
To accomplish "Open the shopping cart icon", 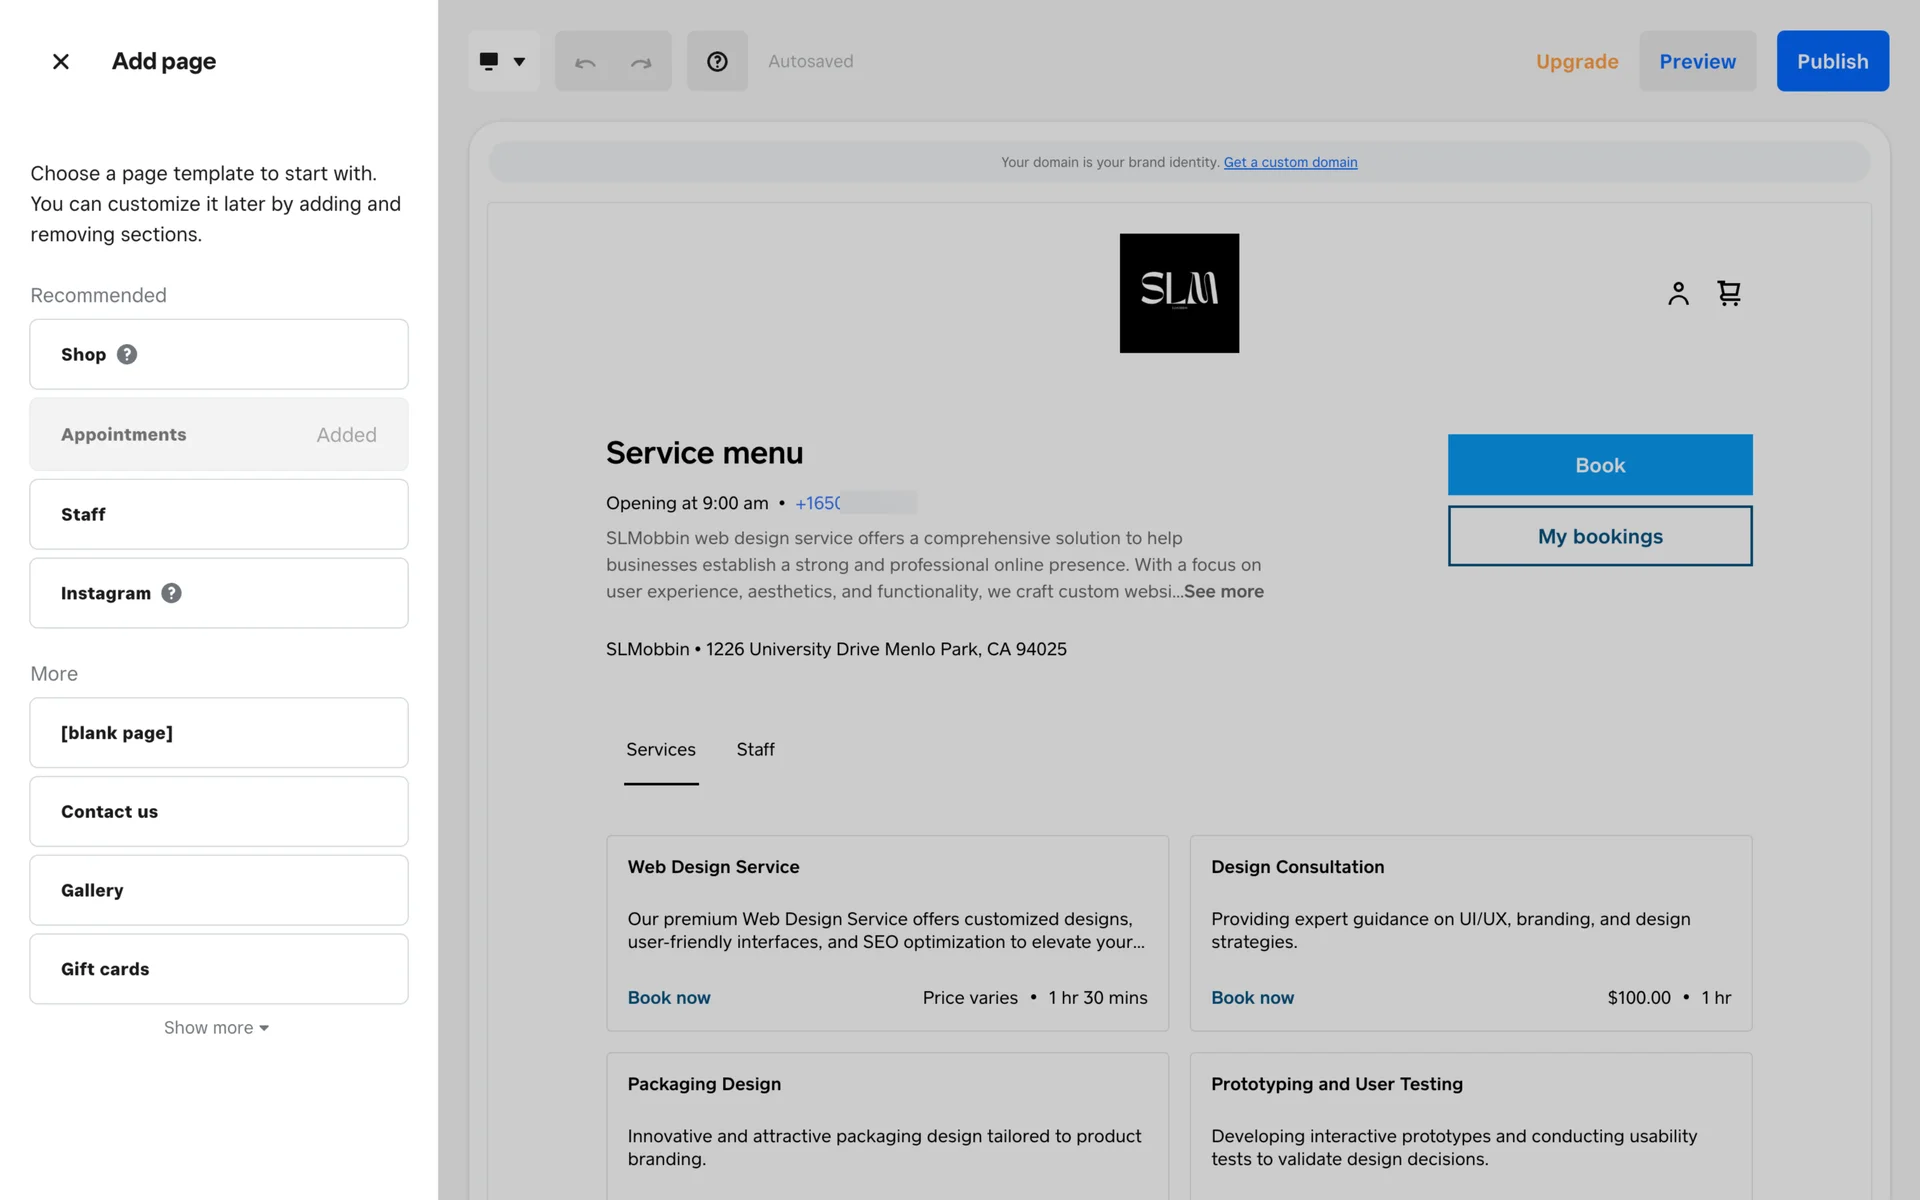I will [1729, 293].
